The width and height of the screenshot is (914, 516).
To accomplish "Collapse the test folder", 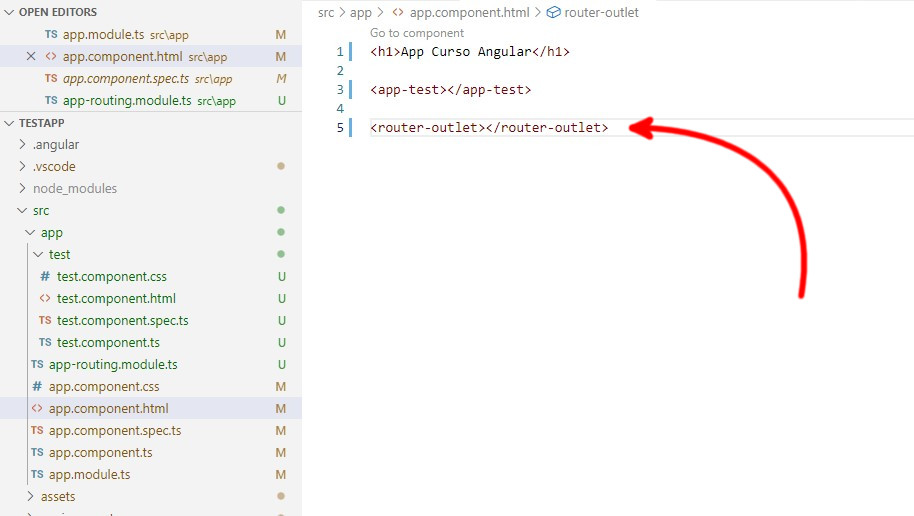I will (39, 255).
